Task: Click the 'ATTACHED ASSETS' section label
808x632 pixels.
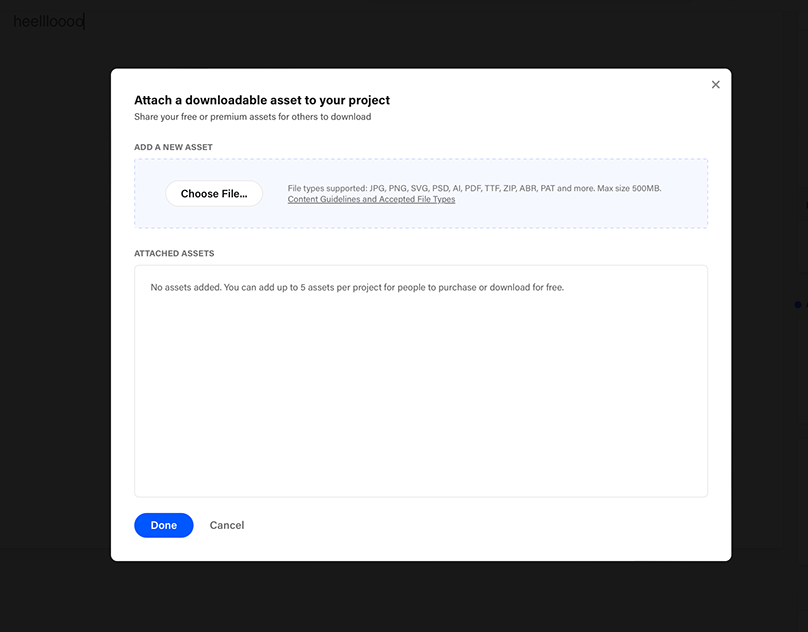Action: click(x=174, y=254)
